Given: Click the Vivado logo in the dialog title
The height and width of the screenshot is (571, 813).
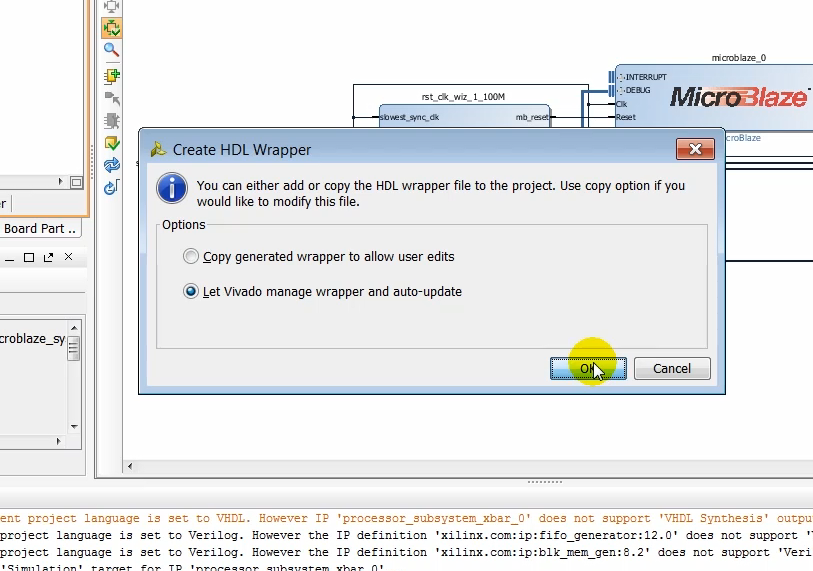Looking at the screenshot, I should point(158,149).
